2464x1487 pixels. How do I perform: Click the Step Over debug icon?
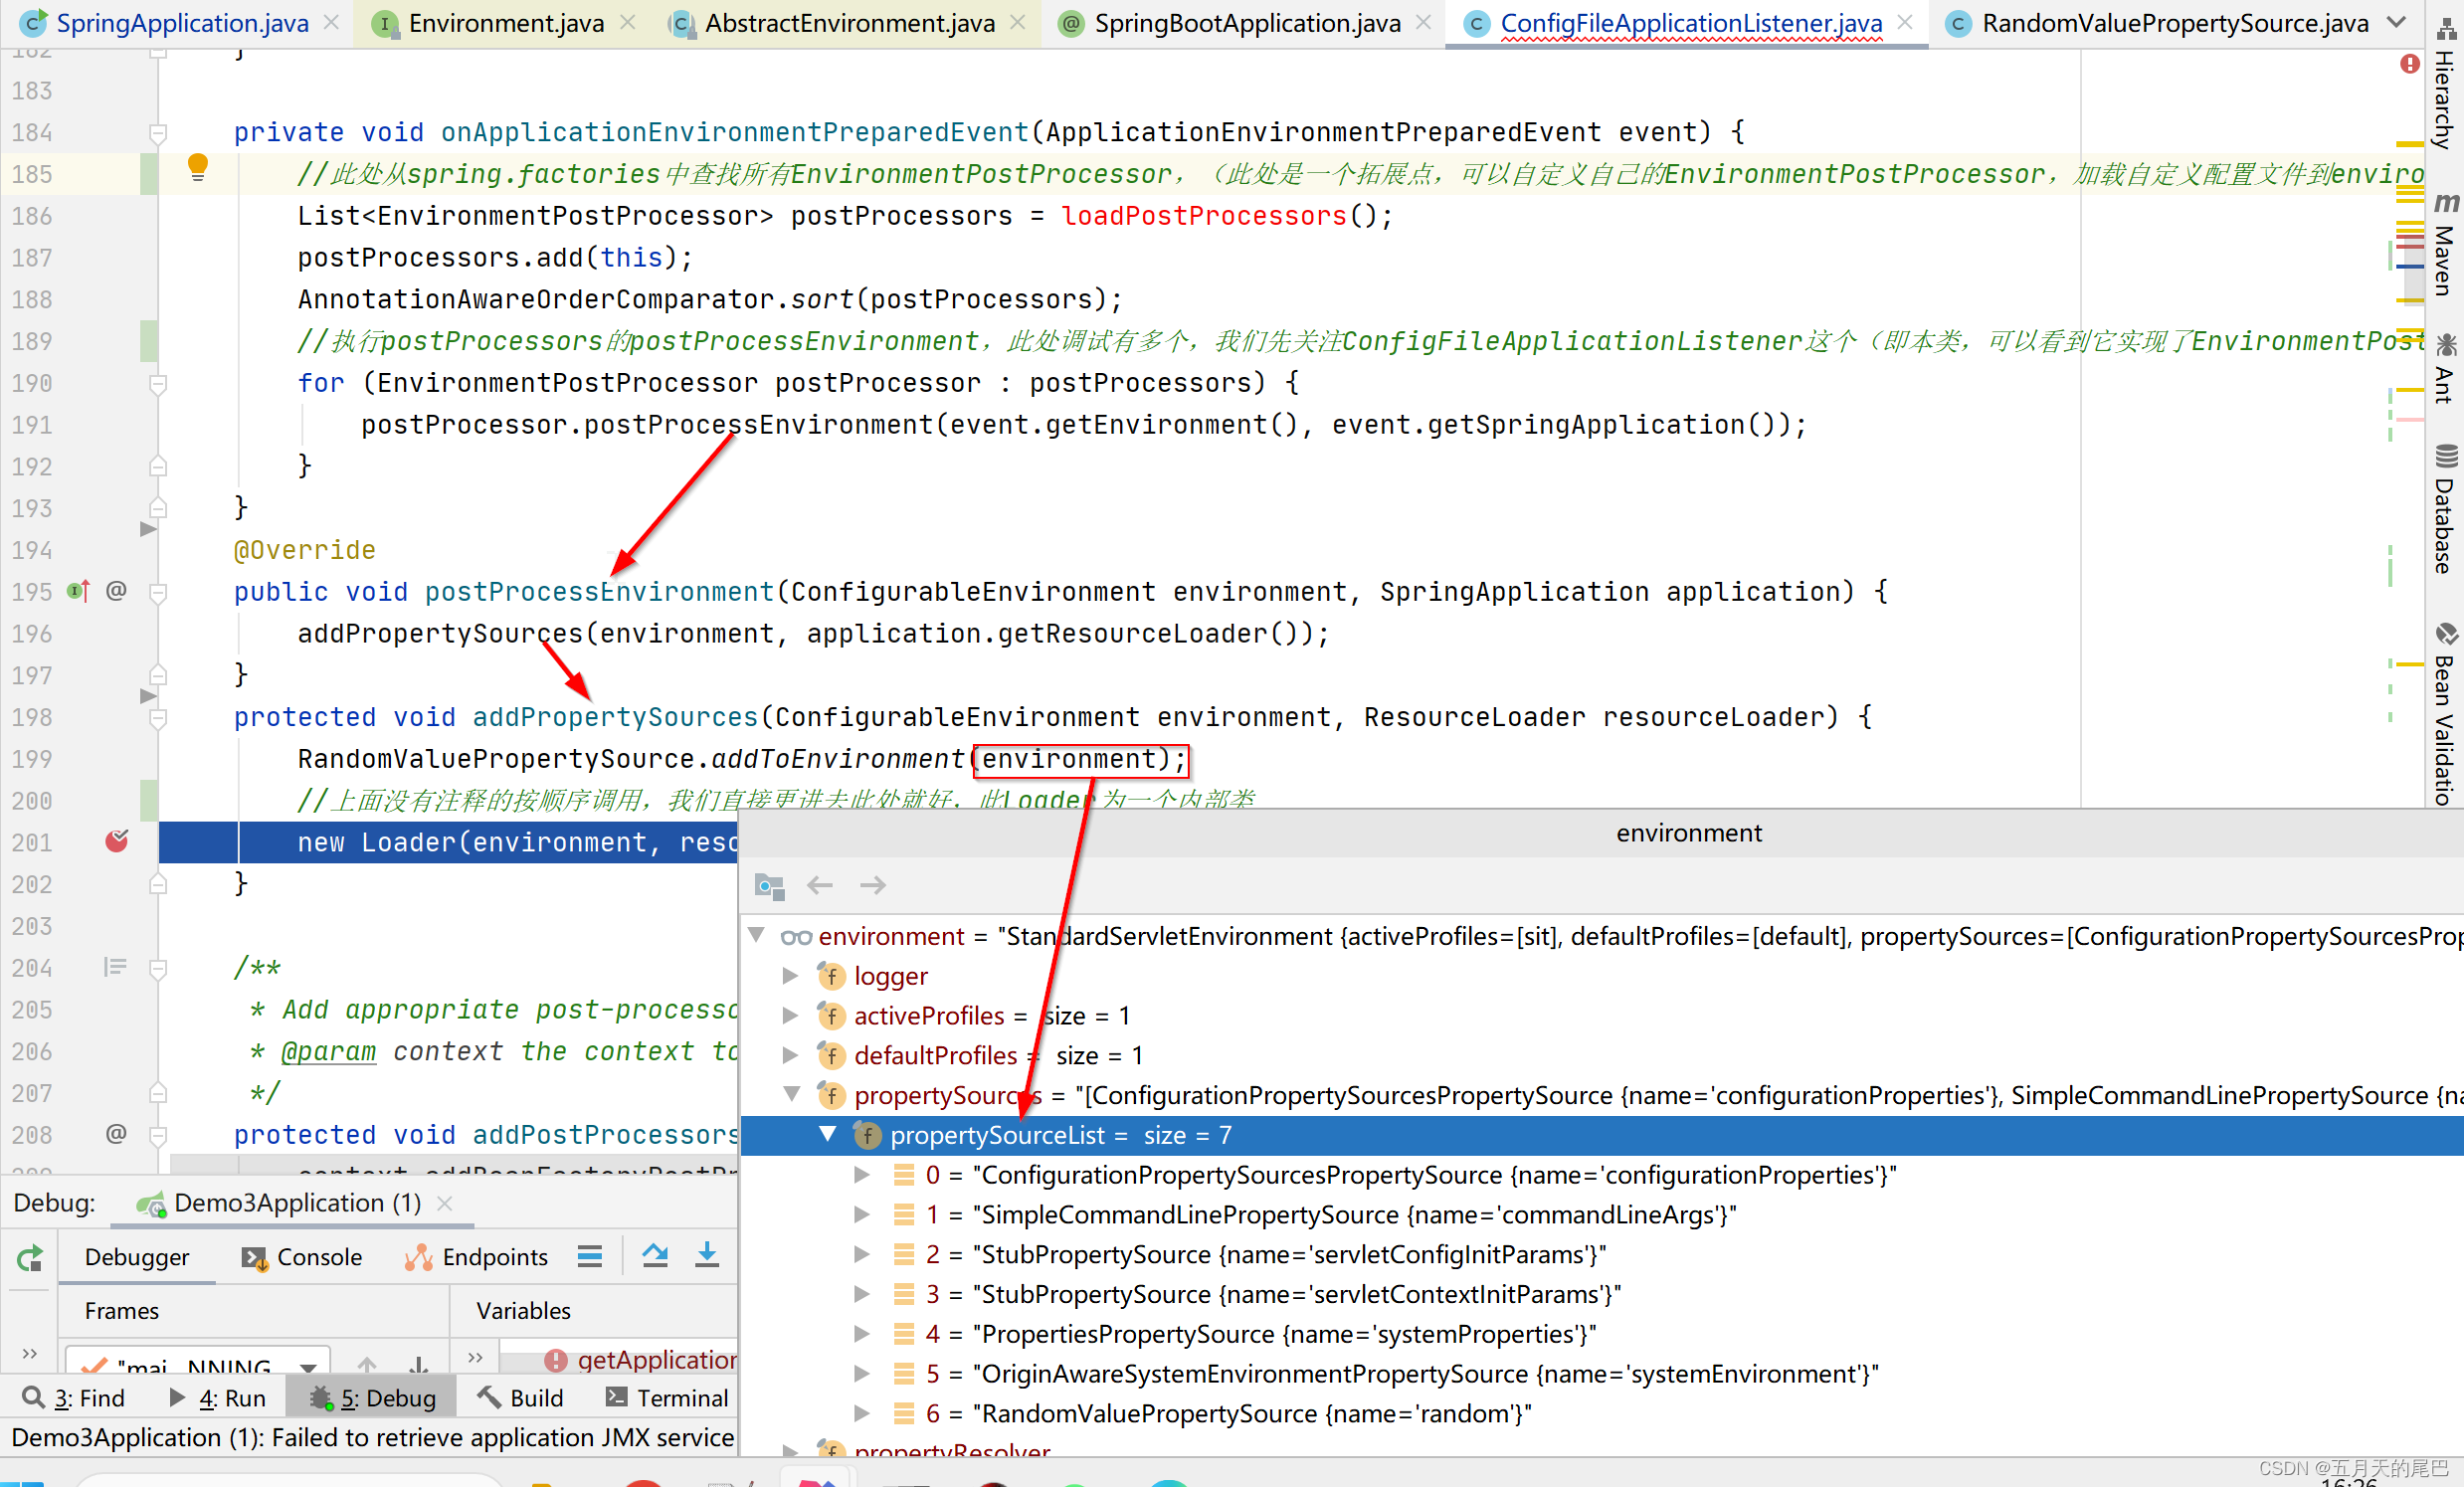click(x=655, y=1256)
